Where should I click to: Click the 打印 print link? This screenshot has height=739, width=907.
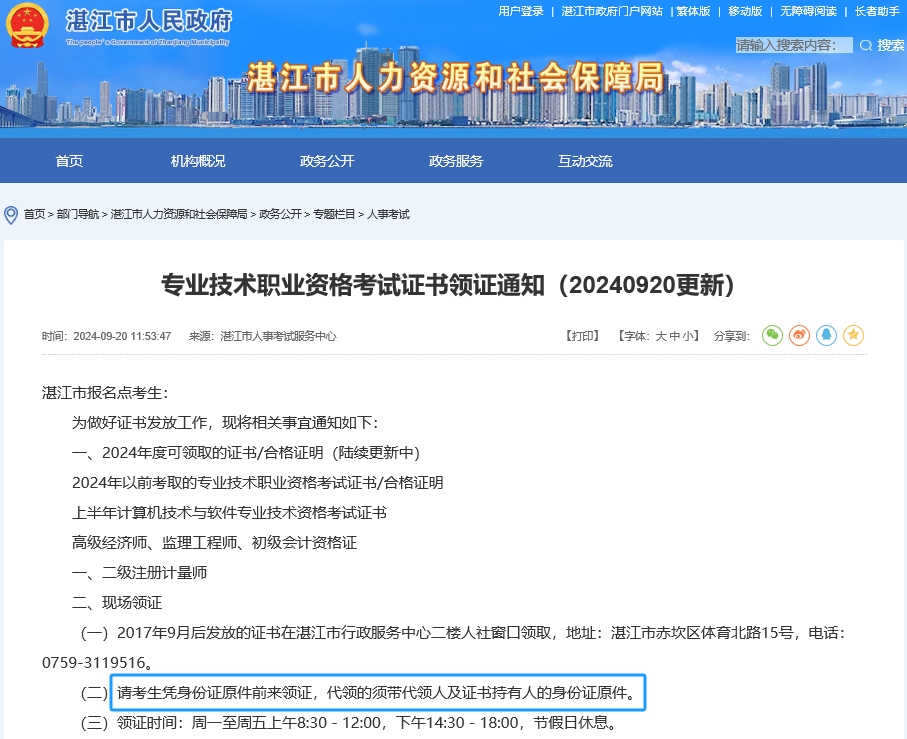click(582, 336)
